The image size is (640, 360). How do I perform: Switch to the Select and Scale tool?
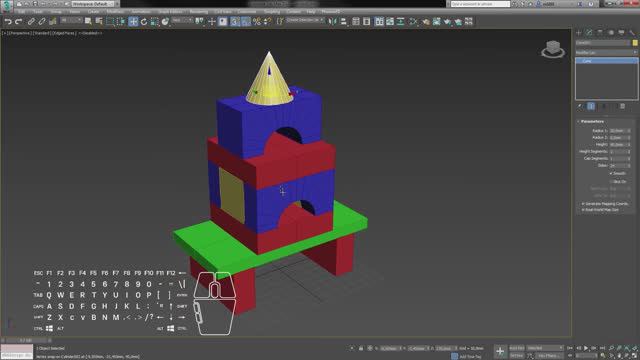pyautogui.click(x=155, y=22)
